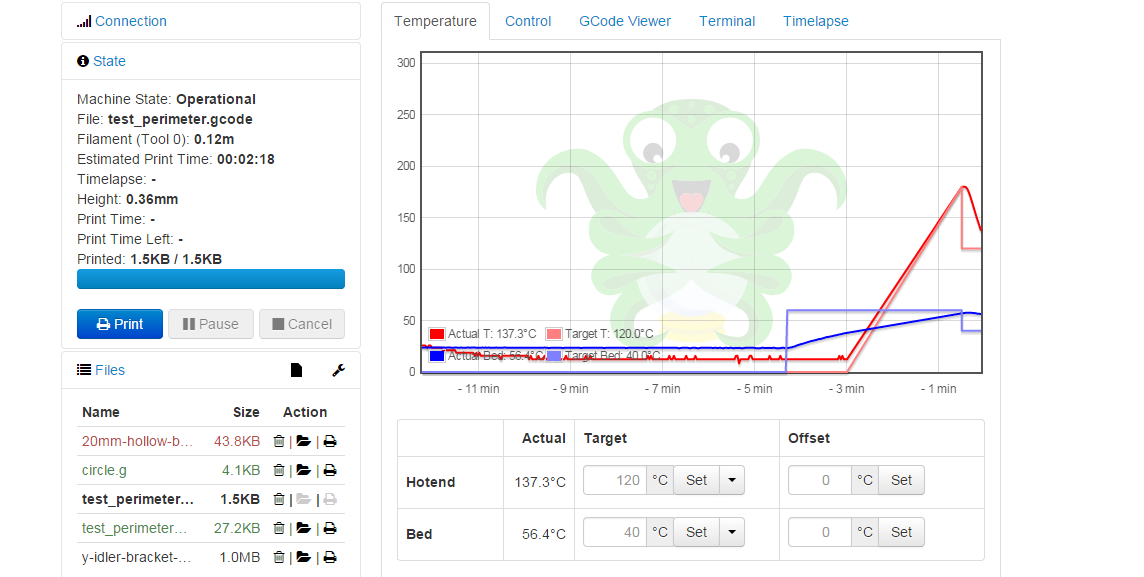Switch to the Control tab
Screen dimensions: 1144x577
(528, 21)
